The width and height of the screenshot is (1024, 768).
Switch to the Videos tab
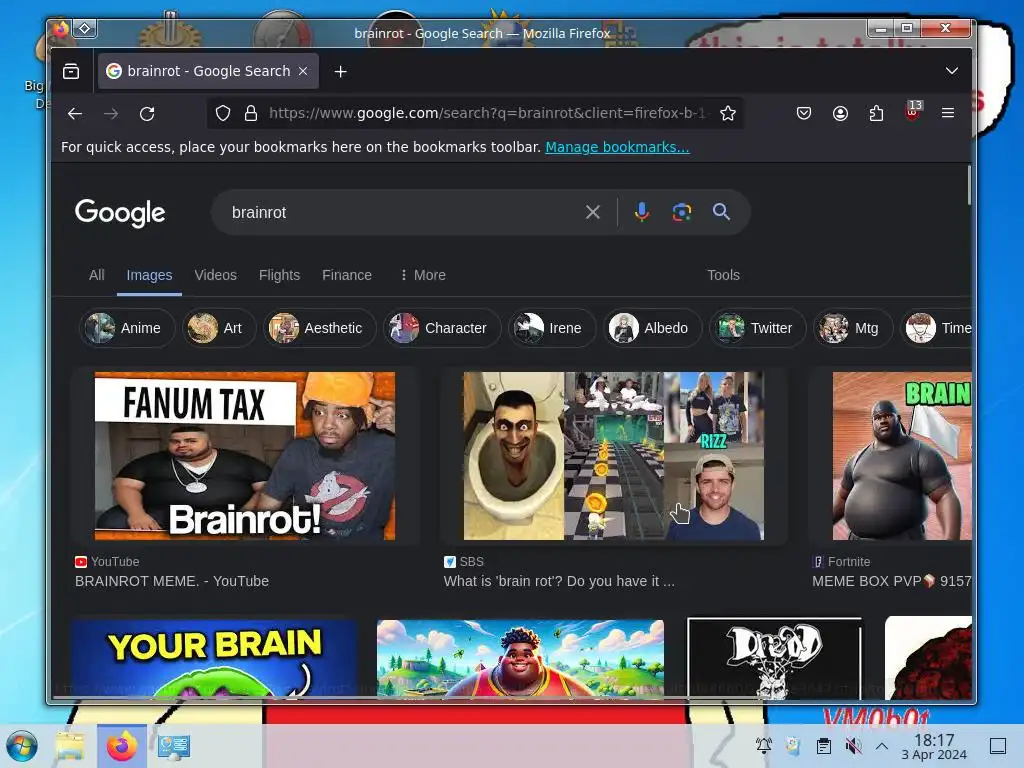pyautogui.click(x=216, y=275)
